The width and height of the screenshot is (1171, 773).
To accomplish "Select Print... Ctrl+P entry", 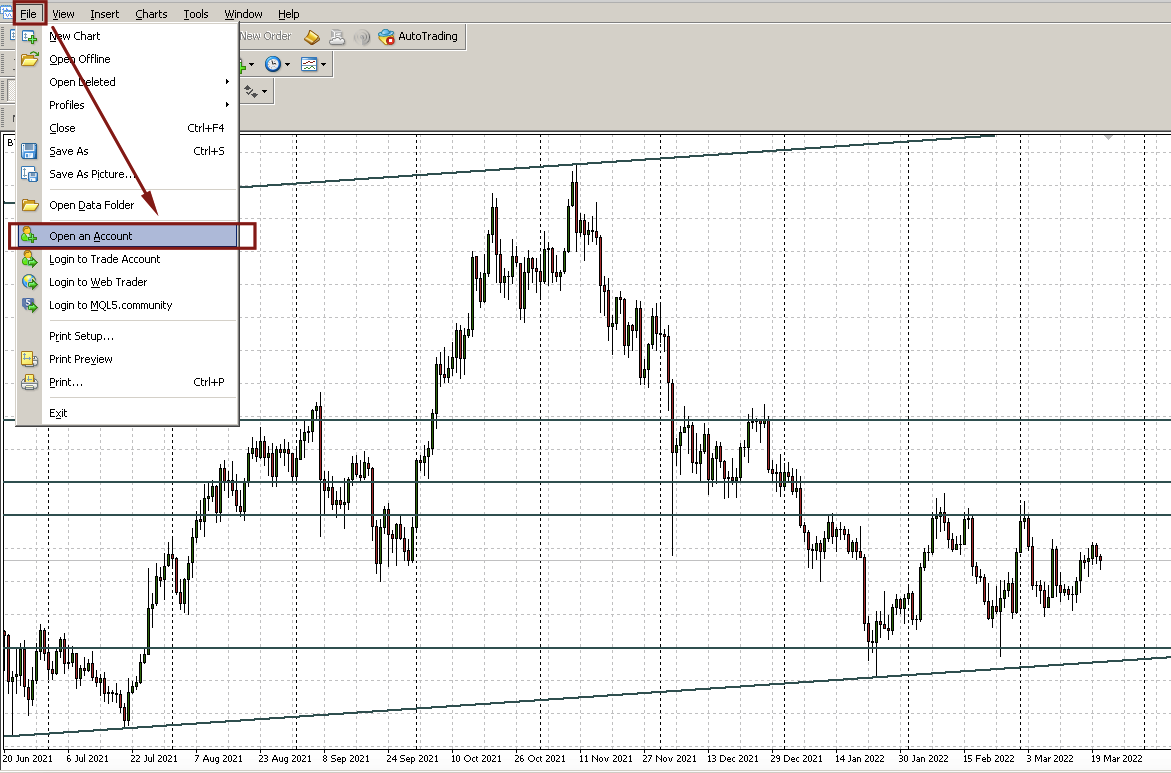I will [127, 382].
